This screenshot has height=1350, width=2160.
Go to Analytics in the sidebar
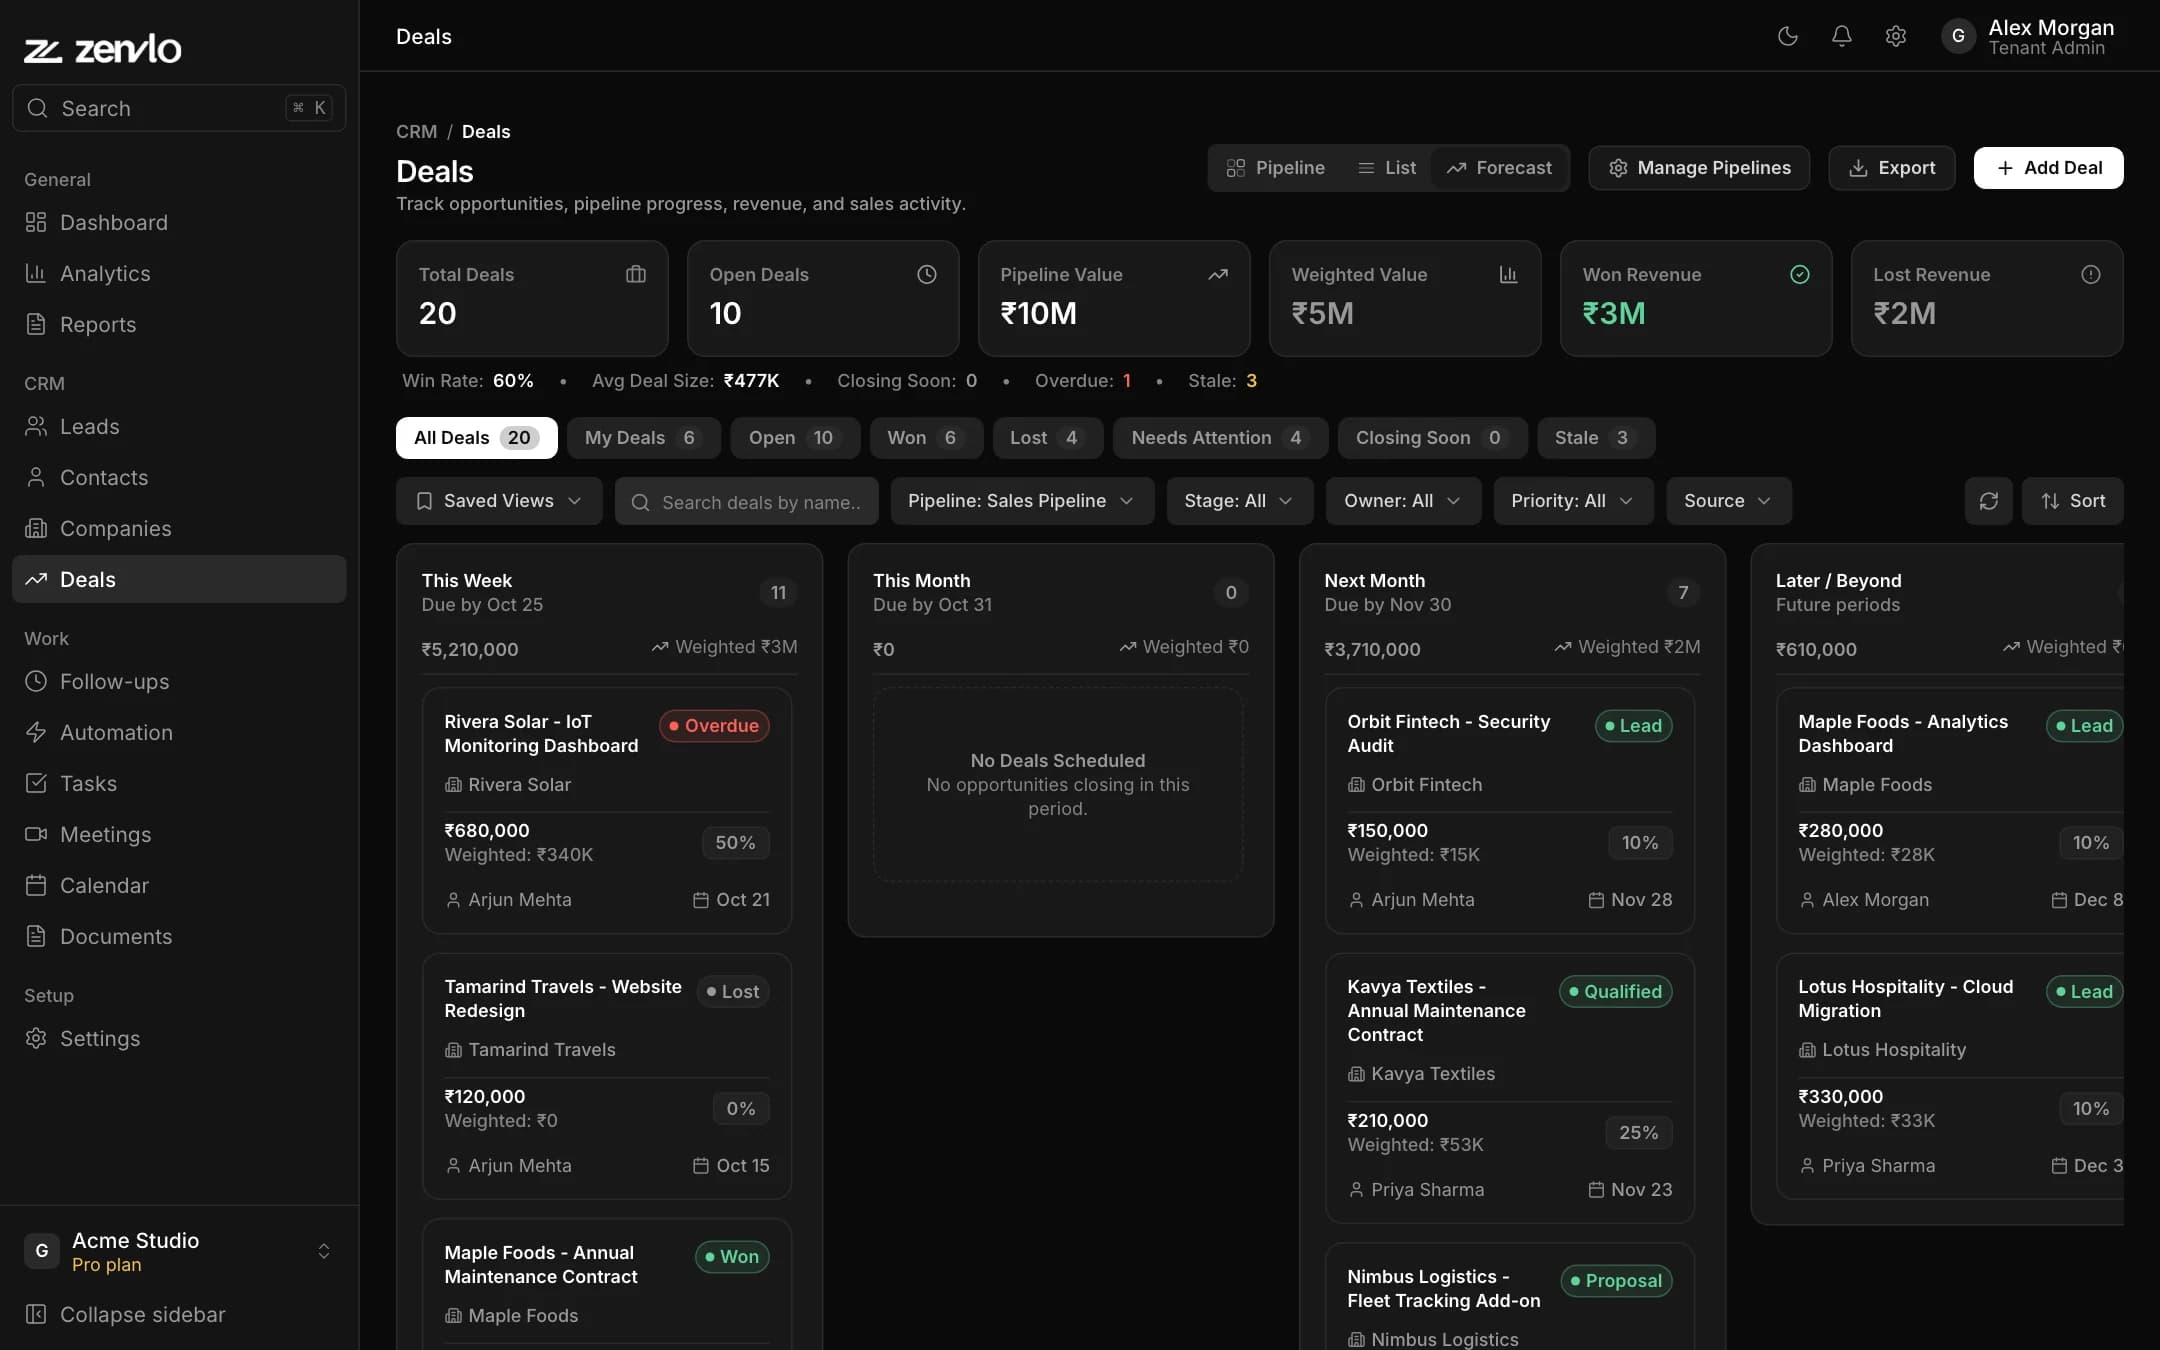[179, 273]
